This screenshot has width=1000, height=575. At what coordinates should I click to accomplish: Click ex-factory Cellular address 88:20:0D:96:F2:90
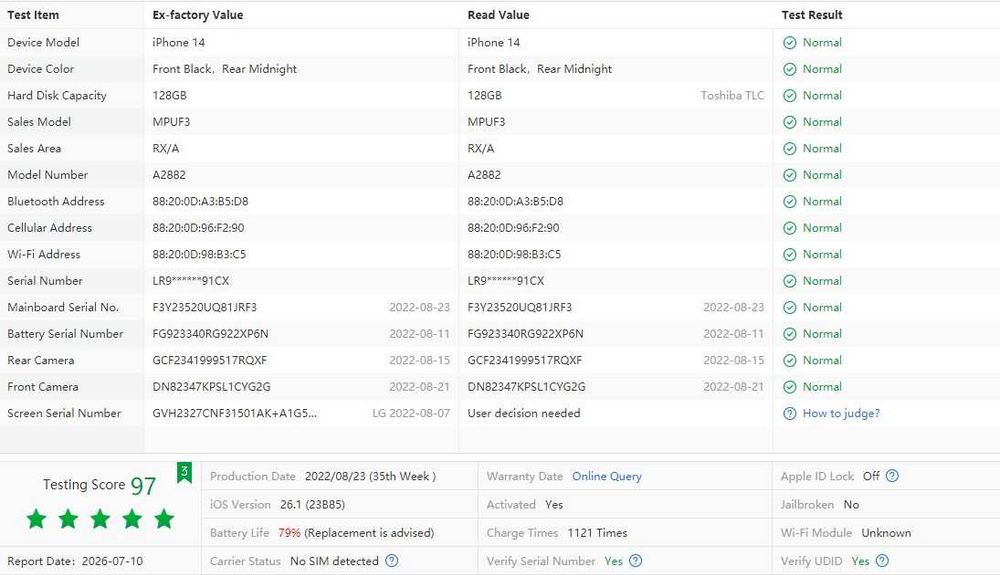coord(198,228)
